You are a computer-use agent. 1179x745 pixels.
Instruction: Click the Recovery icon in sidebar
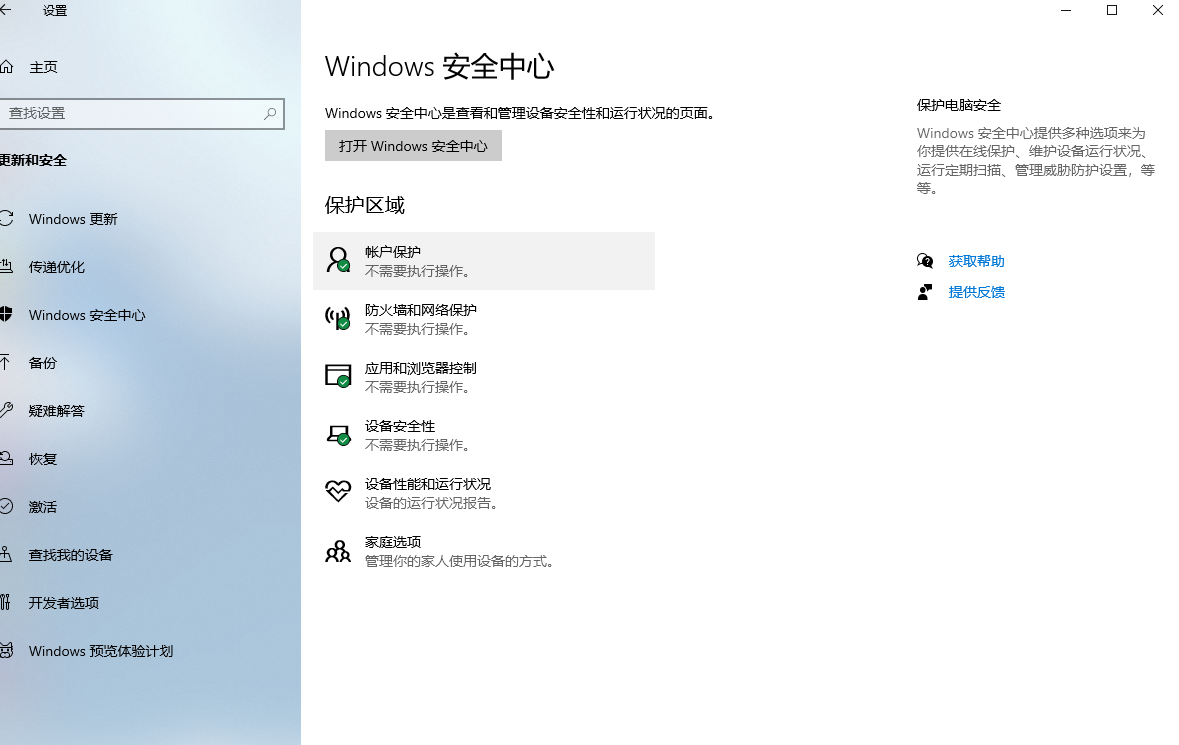(x=6, y=458)
